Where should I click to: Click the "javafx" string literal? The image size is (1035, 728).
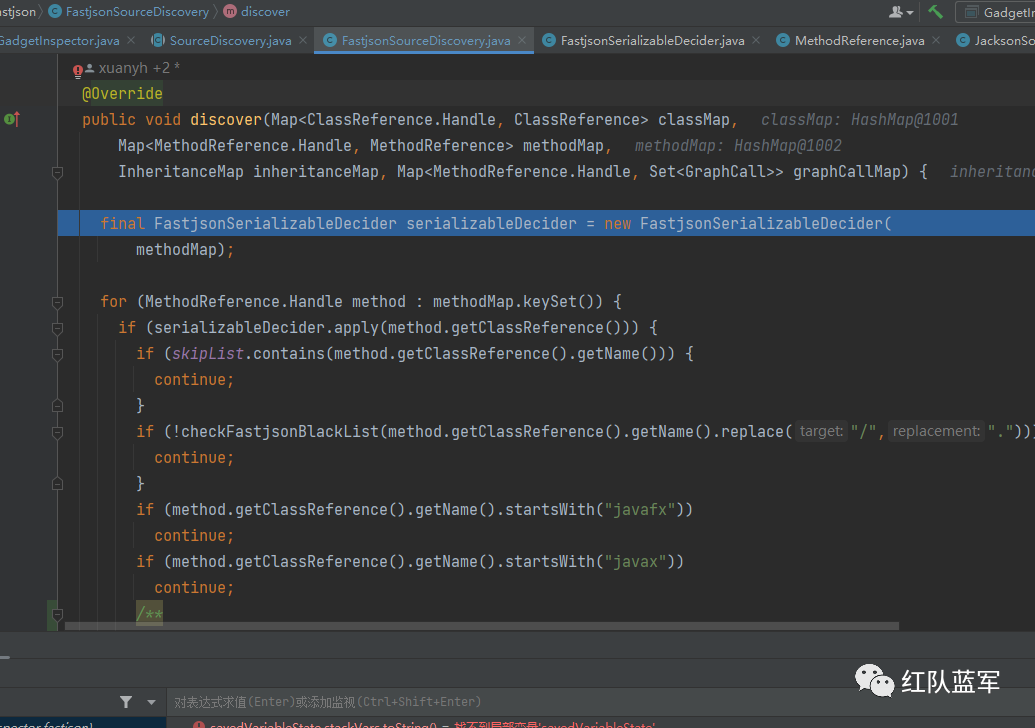coord(640,510)
